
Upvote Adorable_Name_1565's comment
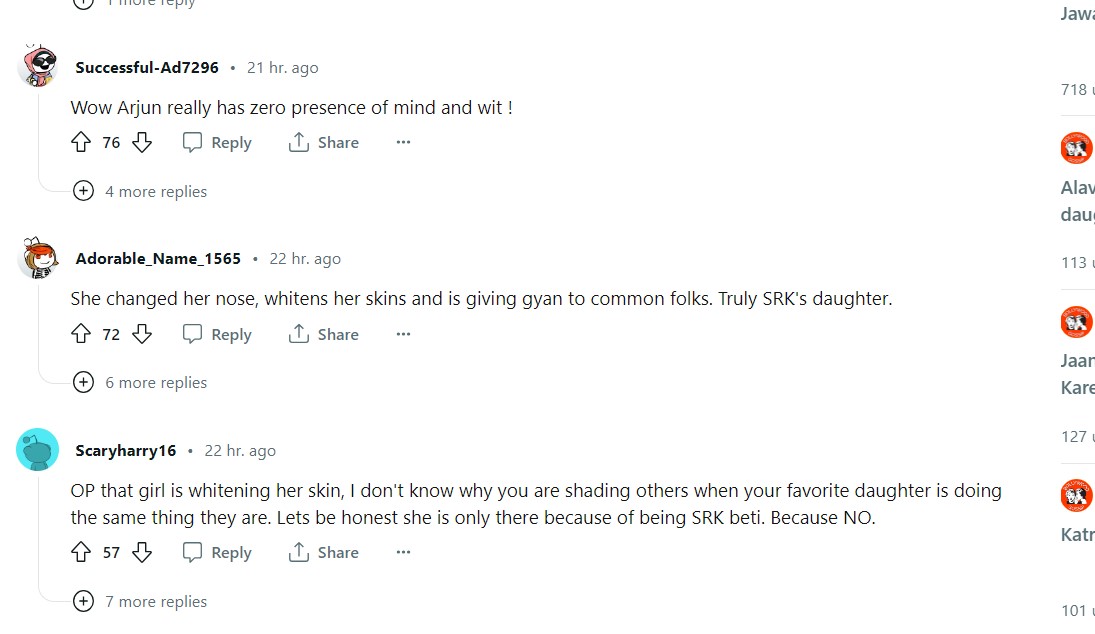81,334
